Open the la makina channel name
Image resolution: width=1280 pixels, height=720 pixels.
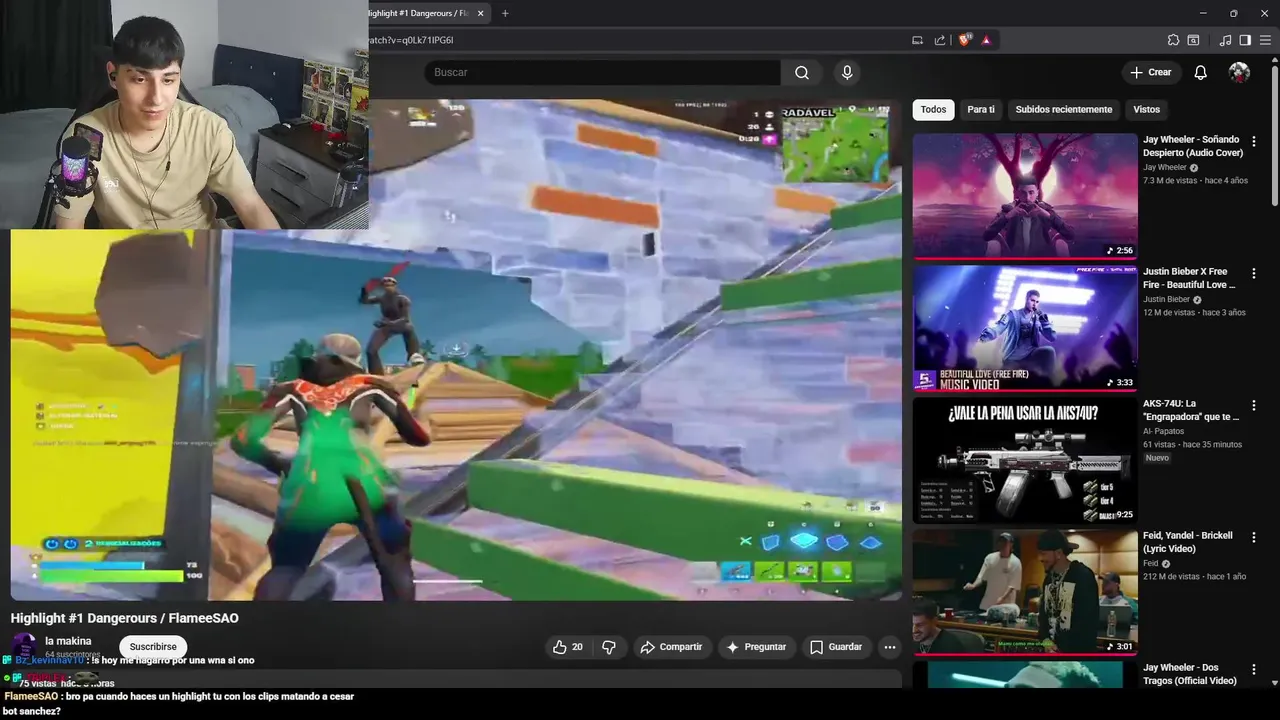[x=68, y=641]
